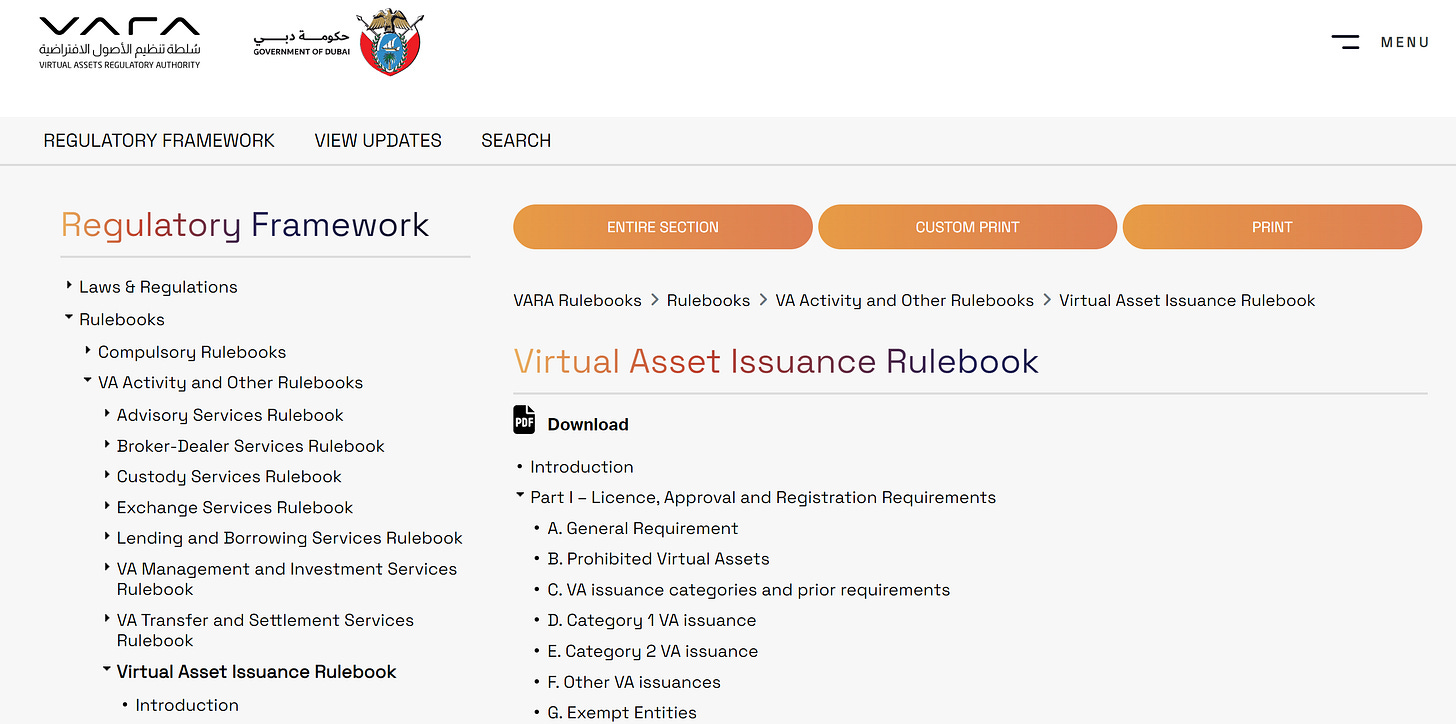Open D. Category 1 VA issuance
The image size is (1456, 724).
click(x=652, y=621)
